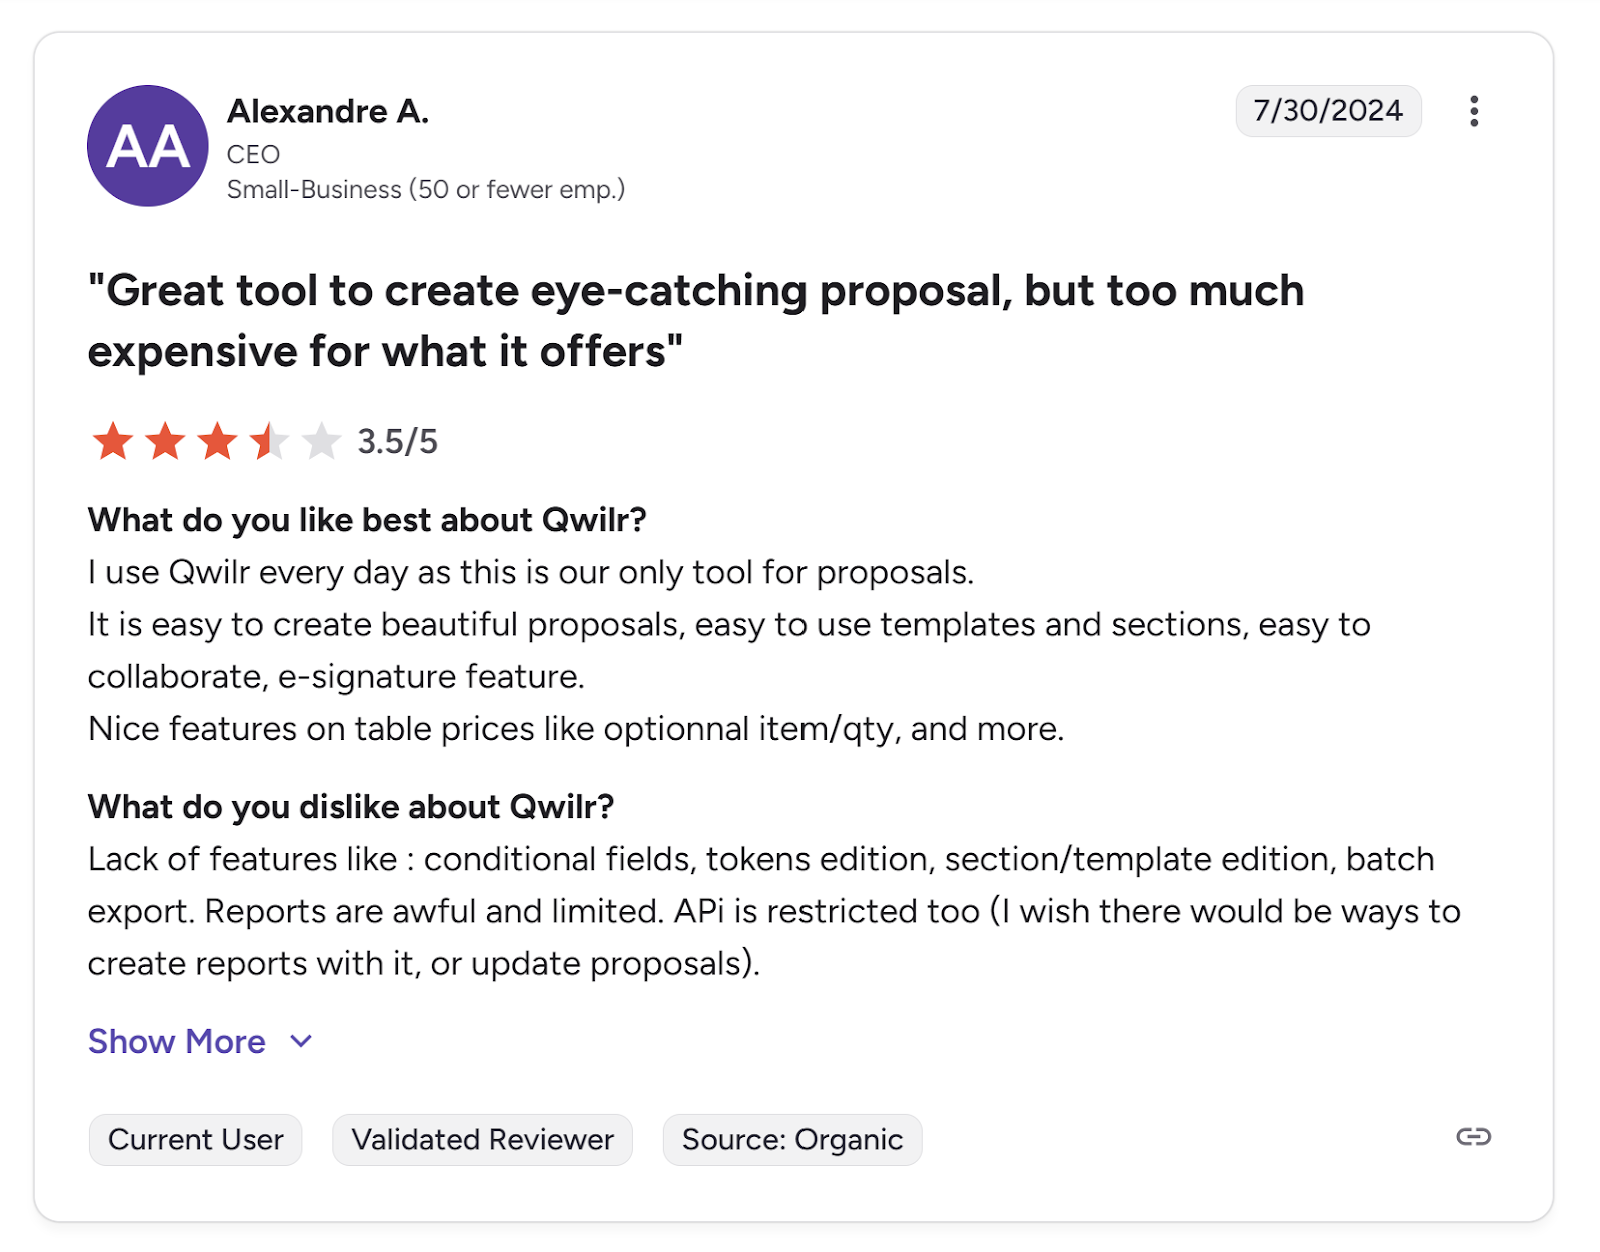Viewport: 1600px width, 1252px height.
Task: Click the empty gray fifth star
Action: [x=321, y=441]
